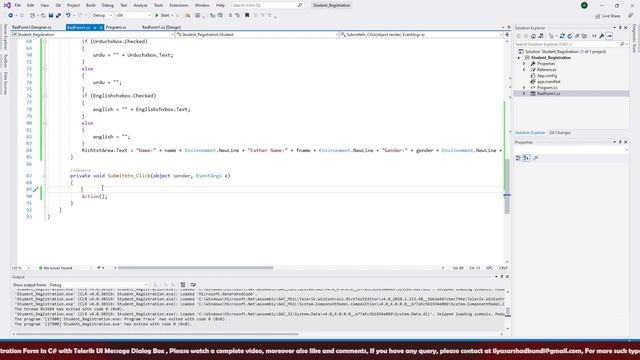Viewport: 640px width, 360px height.
Task: Click the Live Share button
Action: click(x=608, y=16)
